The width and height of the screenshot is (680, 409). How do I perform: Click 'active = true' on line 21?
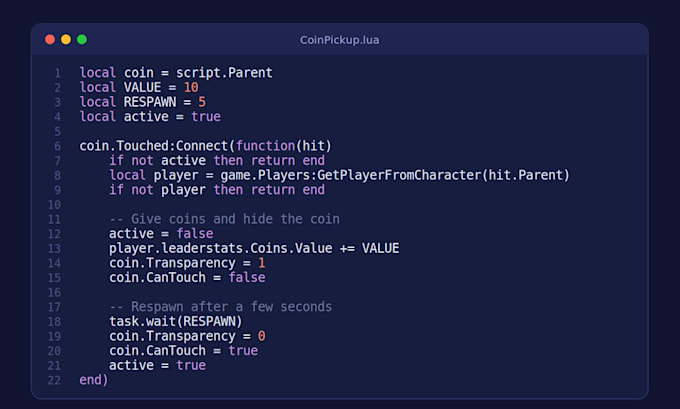tap(157, 365)
